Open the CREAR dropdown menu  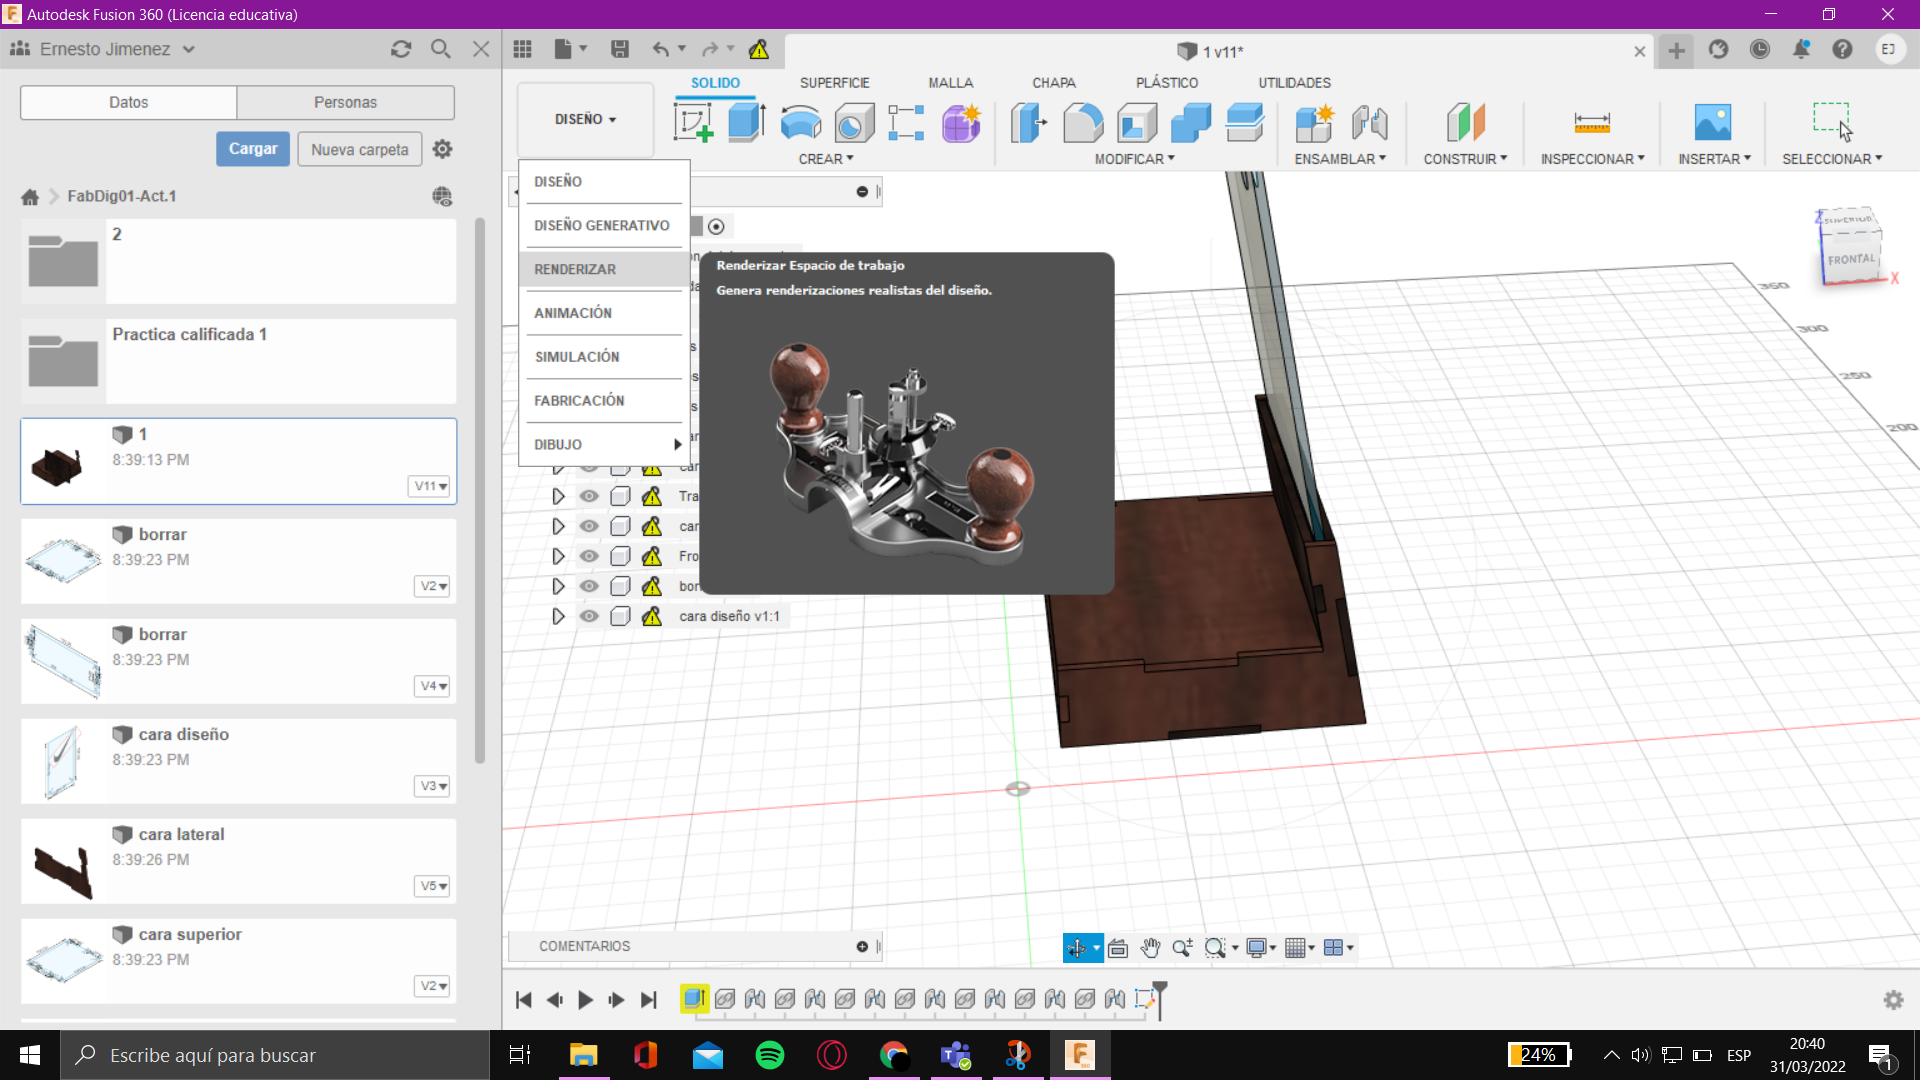(x=825, y=159)
